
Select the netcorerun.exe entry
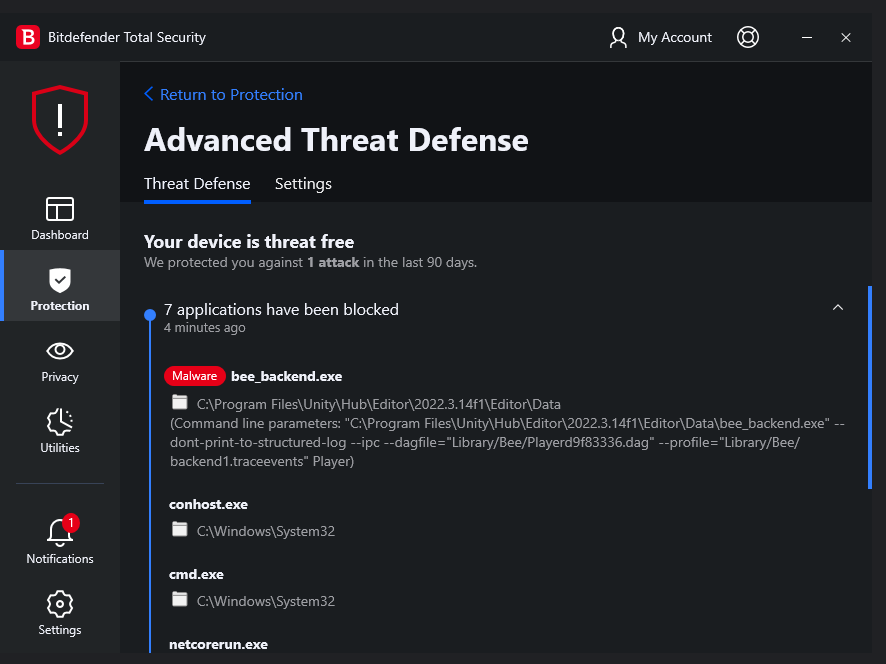click(218, 645)
